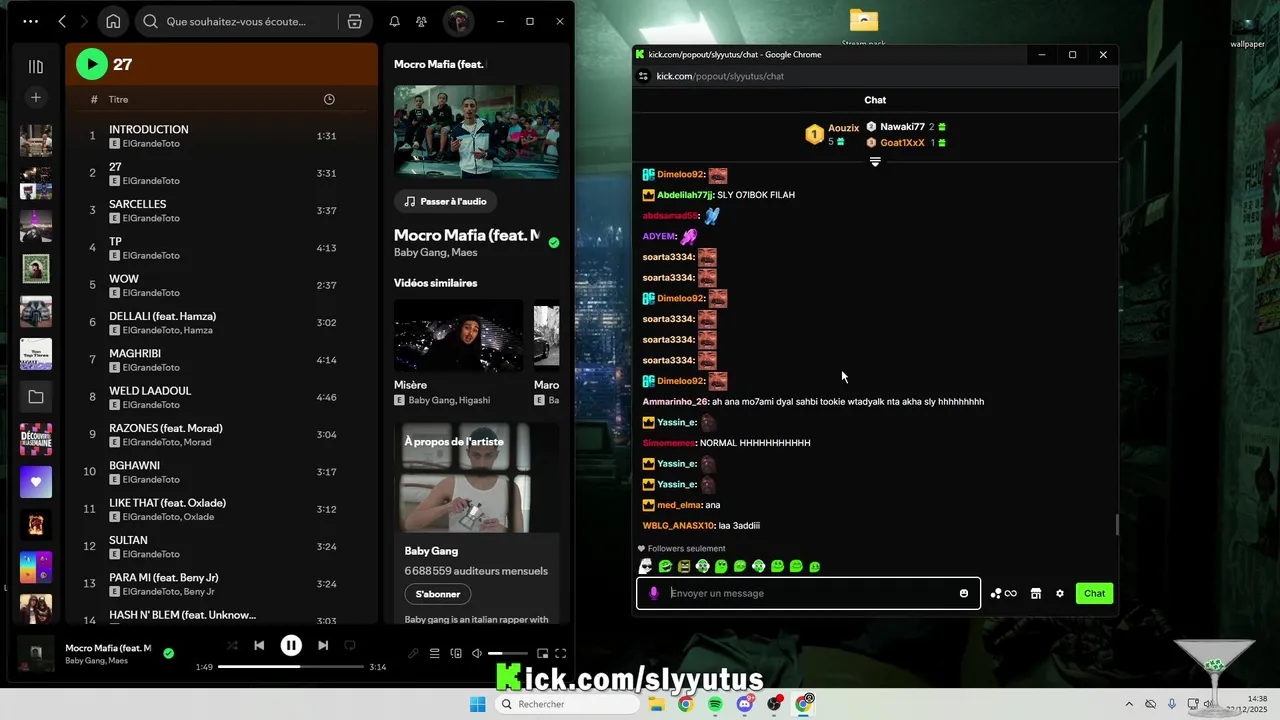Toggle shuffle in the player bar
The height and width of the screenshot is (720, 1280).
click(232, 646)
